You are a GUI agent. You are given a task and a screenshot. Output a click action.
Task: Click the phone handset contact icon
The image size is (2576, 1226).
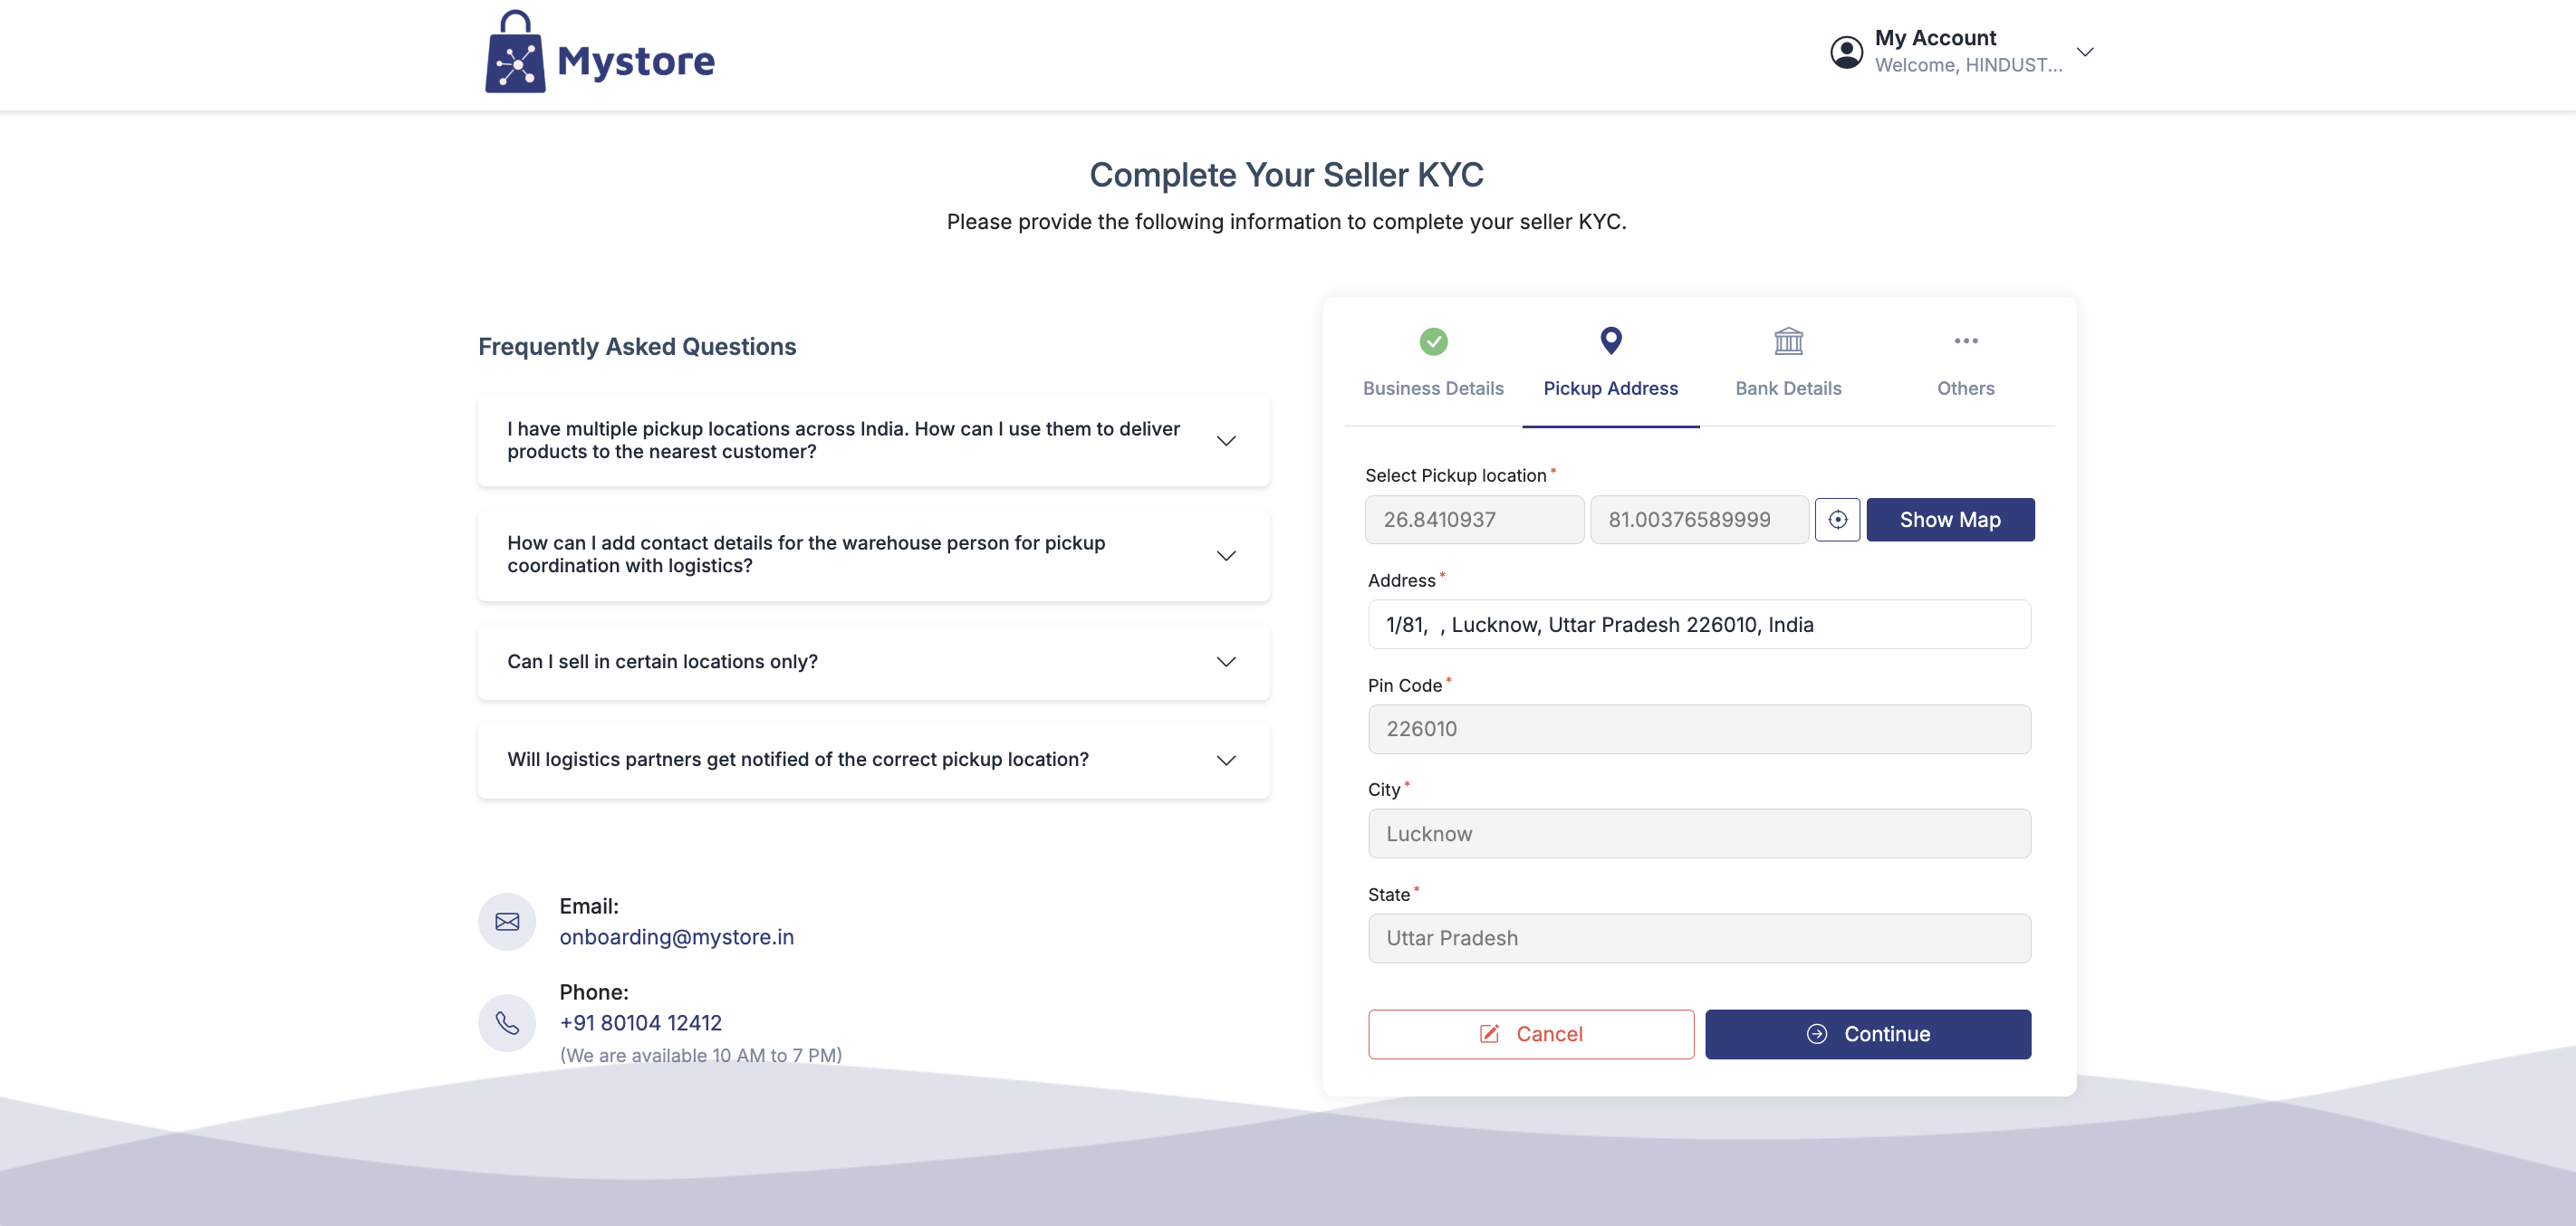click(507, 1023)
